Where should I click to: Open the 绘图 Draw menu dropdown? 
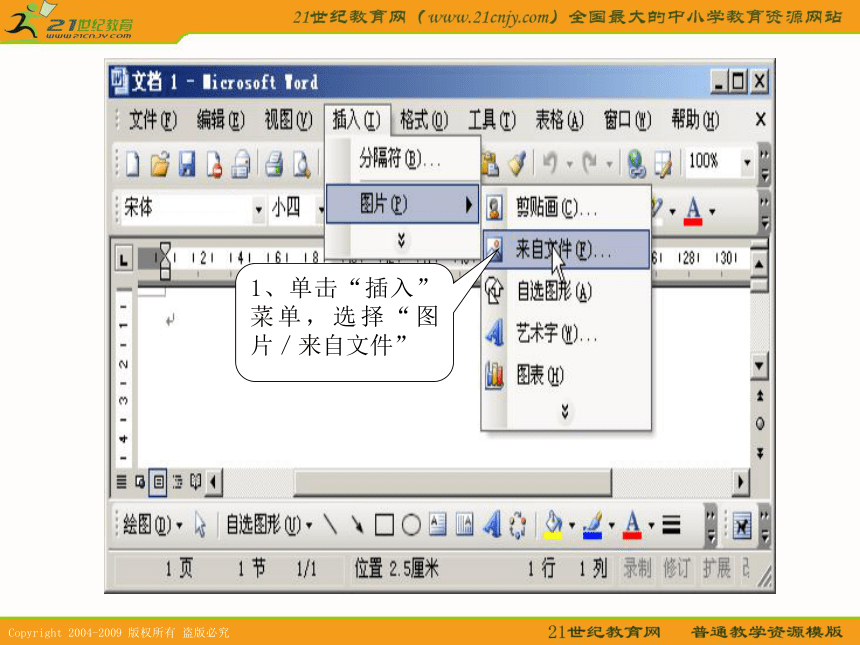[x=152, y=525]
